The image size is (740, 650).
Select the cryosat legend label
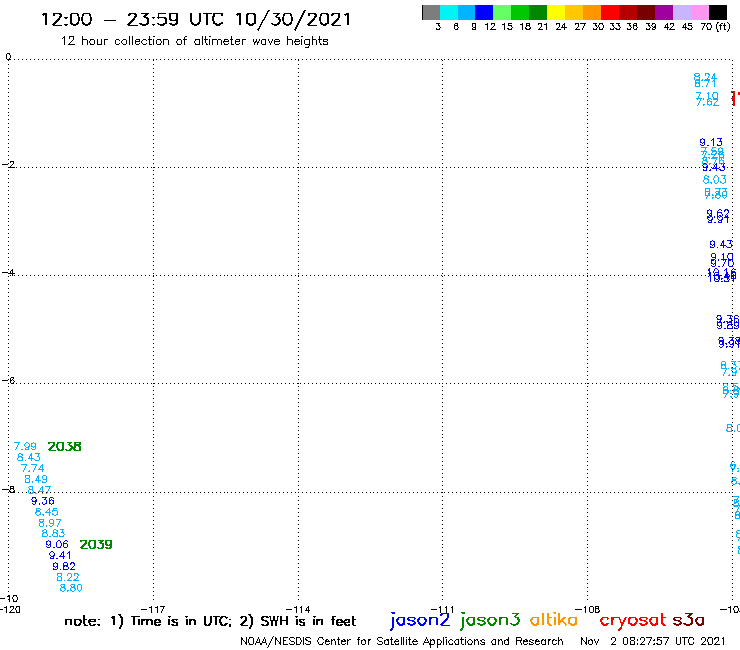(x=632, y=620)
